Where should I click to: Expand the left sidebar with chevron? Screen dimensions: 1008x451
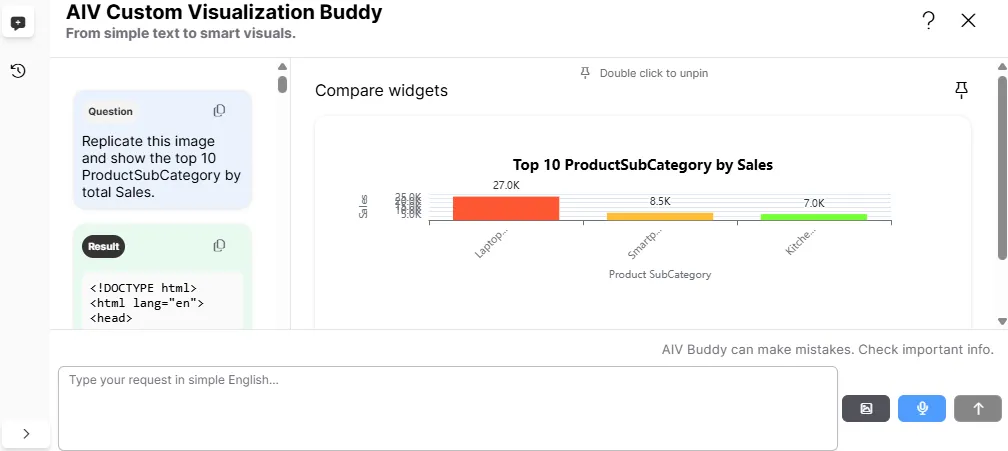(x=26, y=434)
